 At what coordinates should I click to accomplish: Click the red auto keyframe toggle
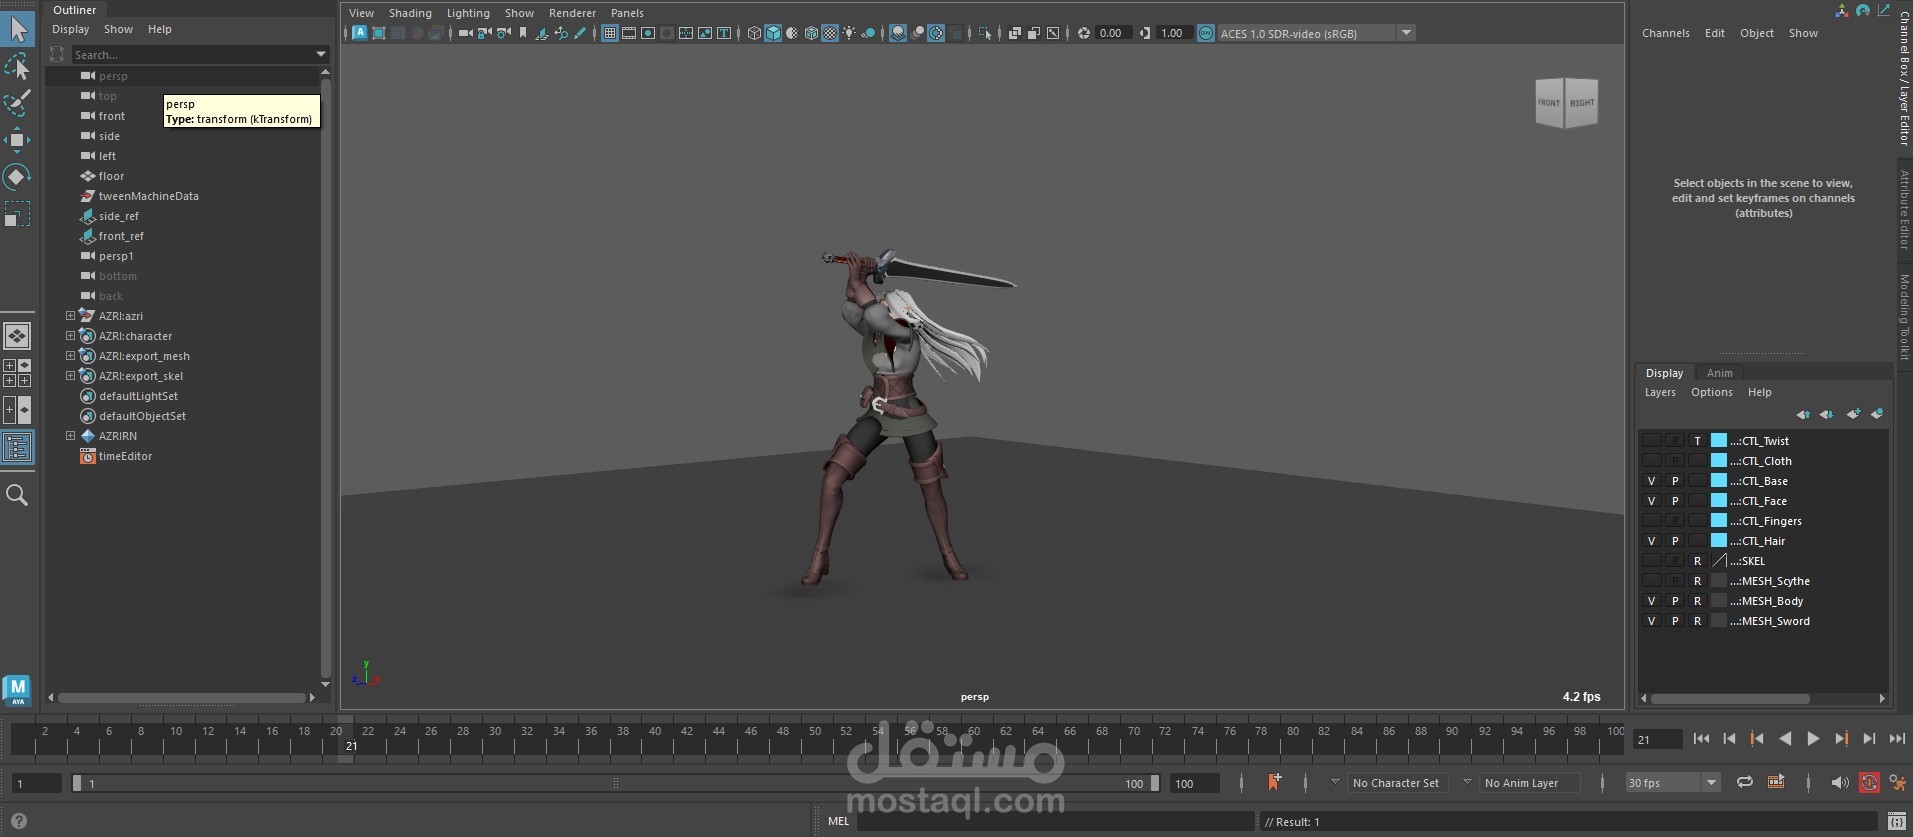click(x=1869, y=783)
